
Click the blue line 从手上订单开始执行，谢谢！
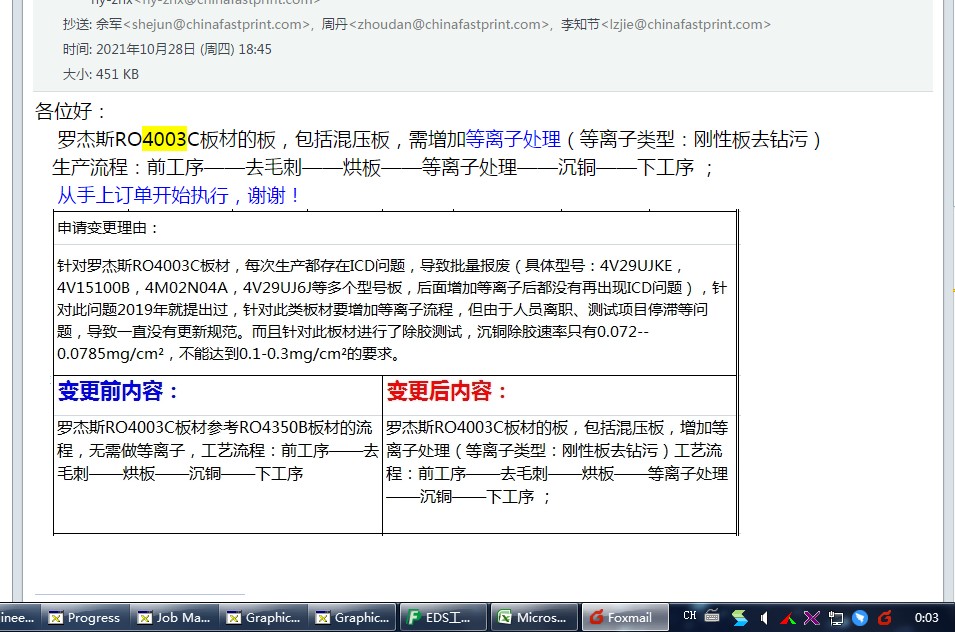coord(178,195)
